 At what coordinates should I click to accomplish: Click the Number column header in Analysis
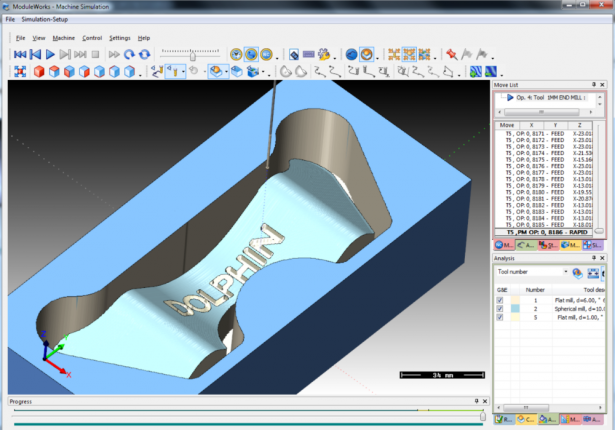(535, 288)
